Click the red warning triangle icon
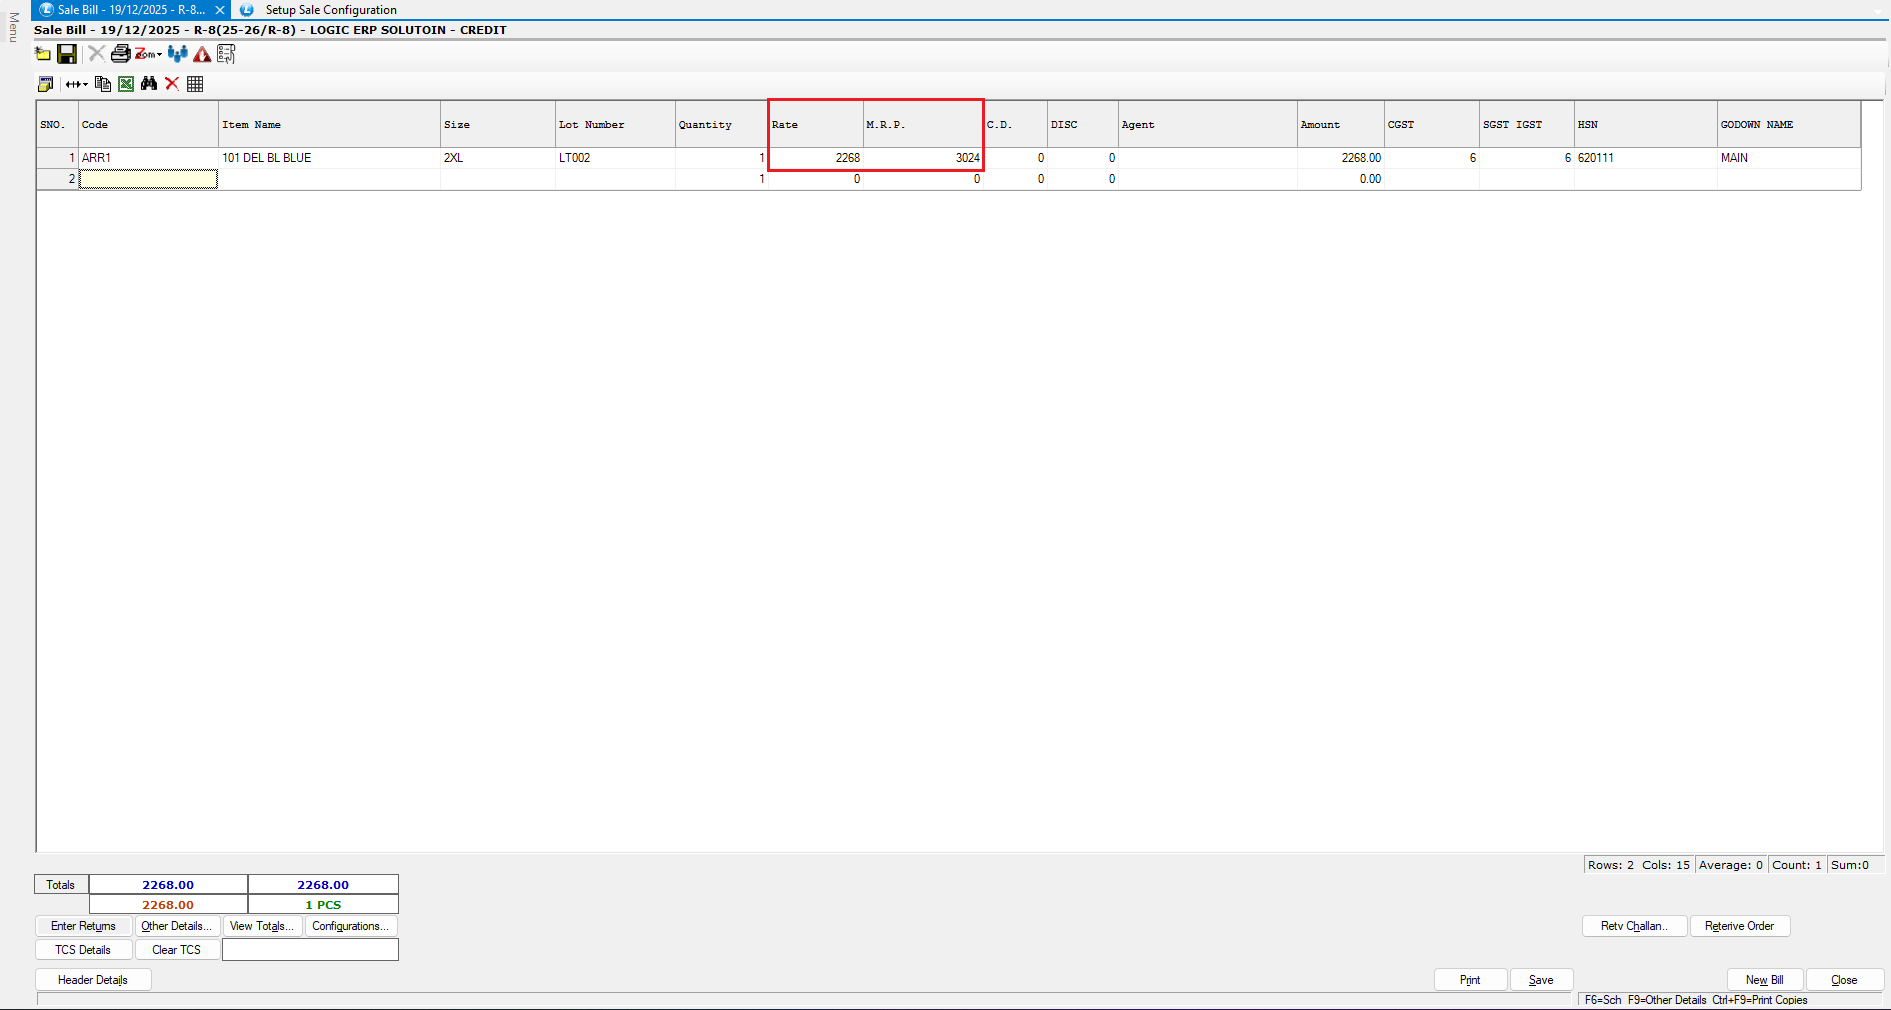The image size is (1891, 1010). (202, 54)
